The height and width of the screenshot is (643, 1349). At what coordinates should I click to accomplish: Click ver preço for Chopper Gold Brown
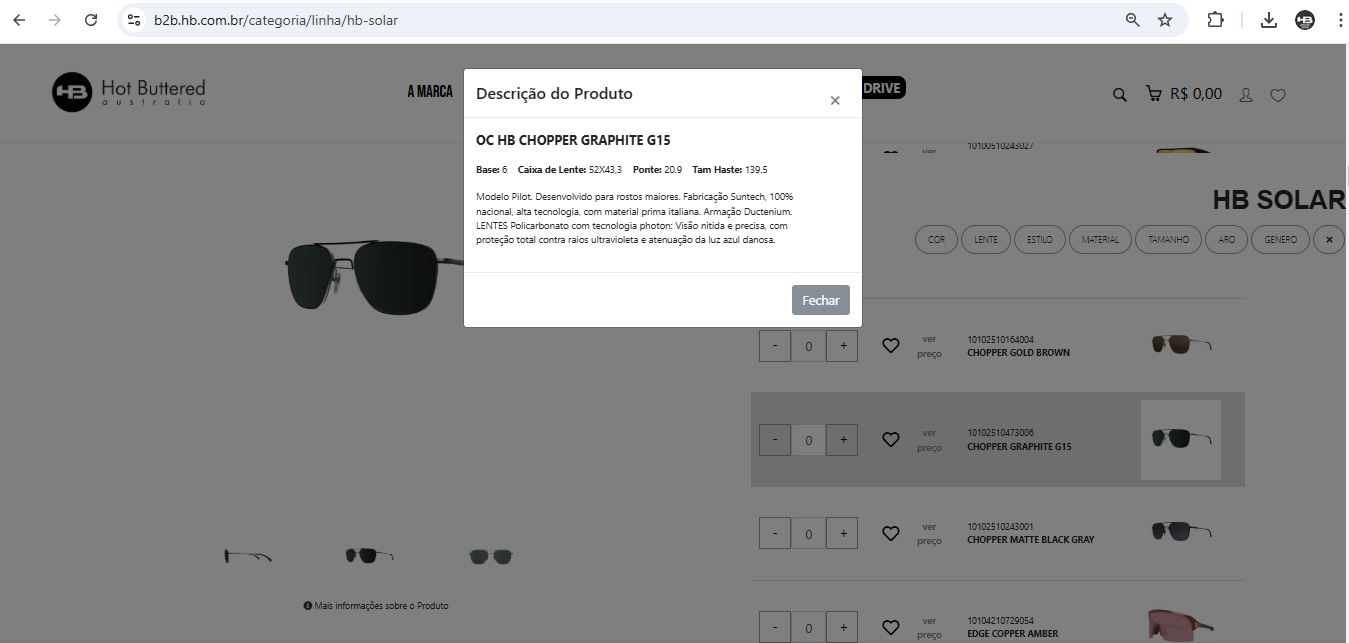tap(929, 346)
